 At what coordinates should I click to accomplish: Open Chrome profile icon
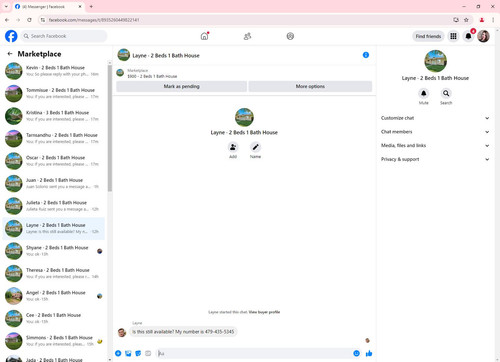click(x=482, y=20)
